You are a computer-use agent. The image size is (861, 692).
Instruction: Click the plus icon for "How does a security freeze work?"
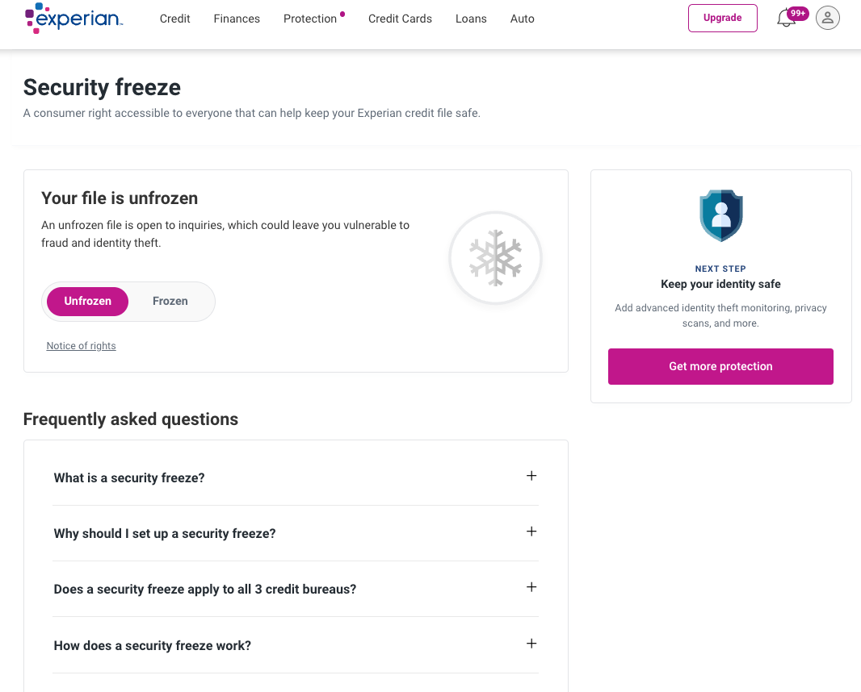click(531, 644)
